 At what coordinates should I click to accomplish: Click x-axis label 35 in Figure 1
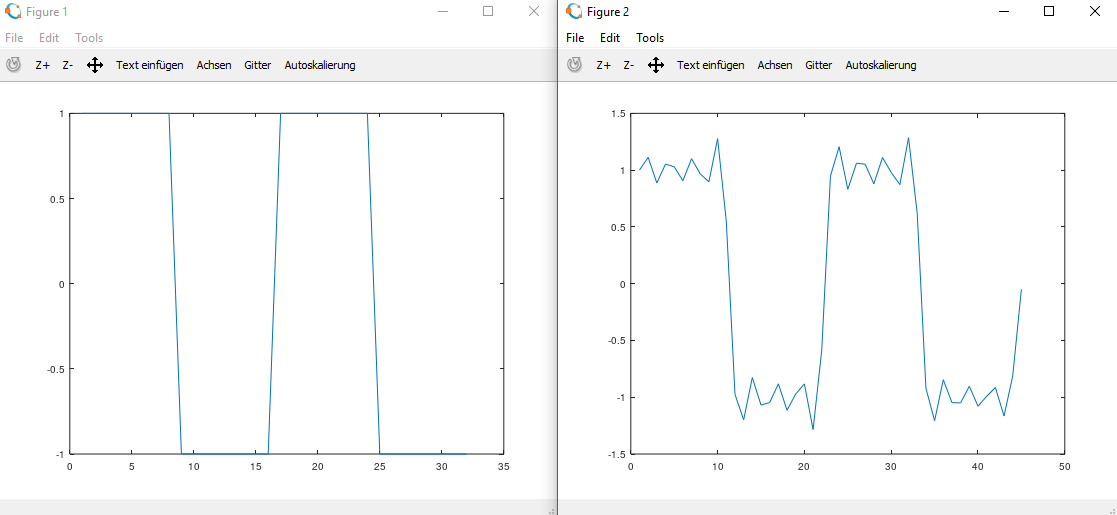coord(504,467)
